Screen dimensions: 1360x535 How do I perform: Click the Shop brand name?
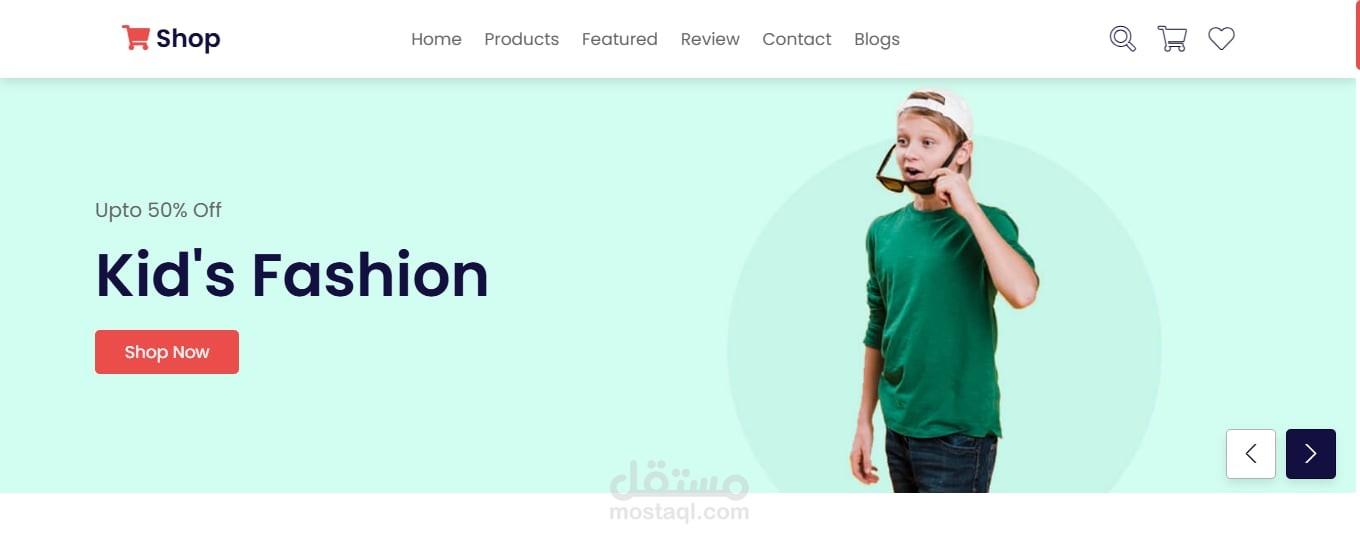pos(188,39)
